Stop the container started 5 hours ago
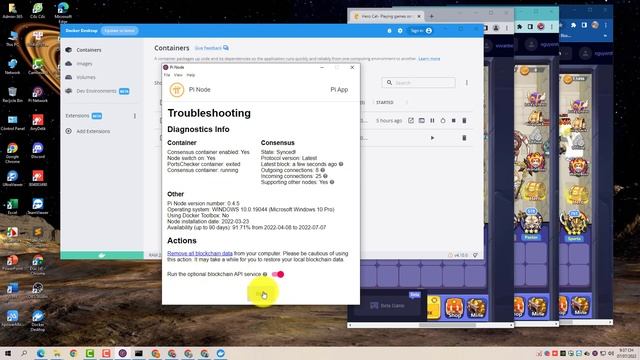The width and height of the screenshot is (640, 360). point(453,120)
